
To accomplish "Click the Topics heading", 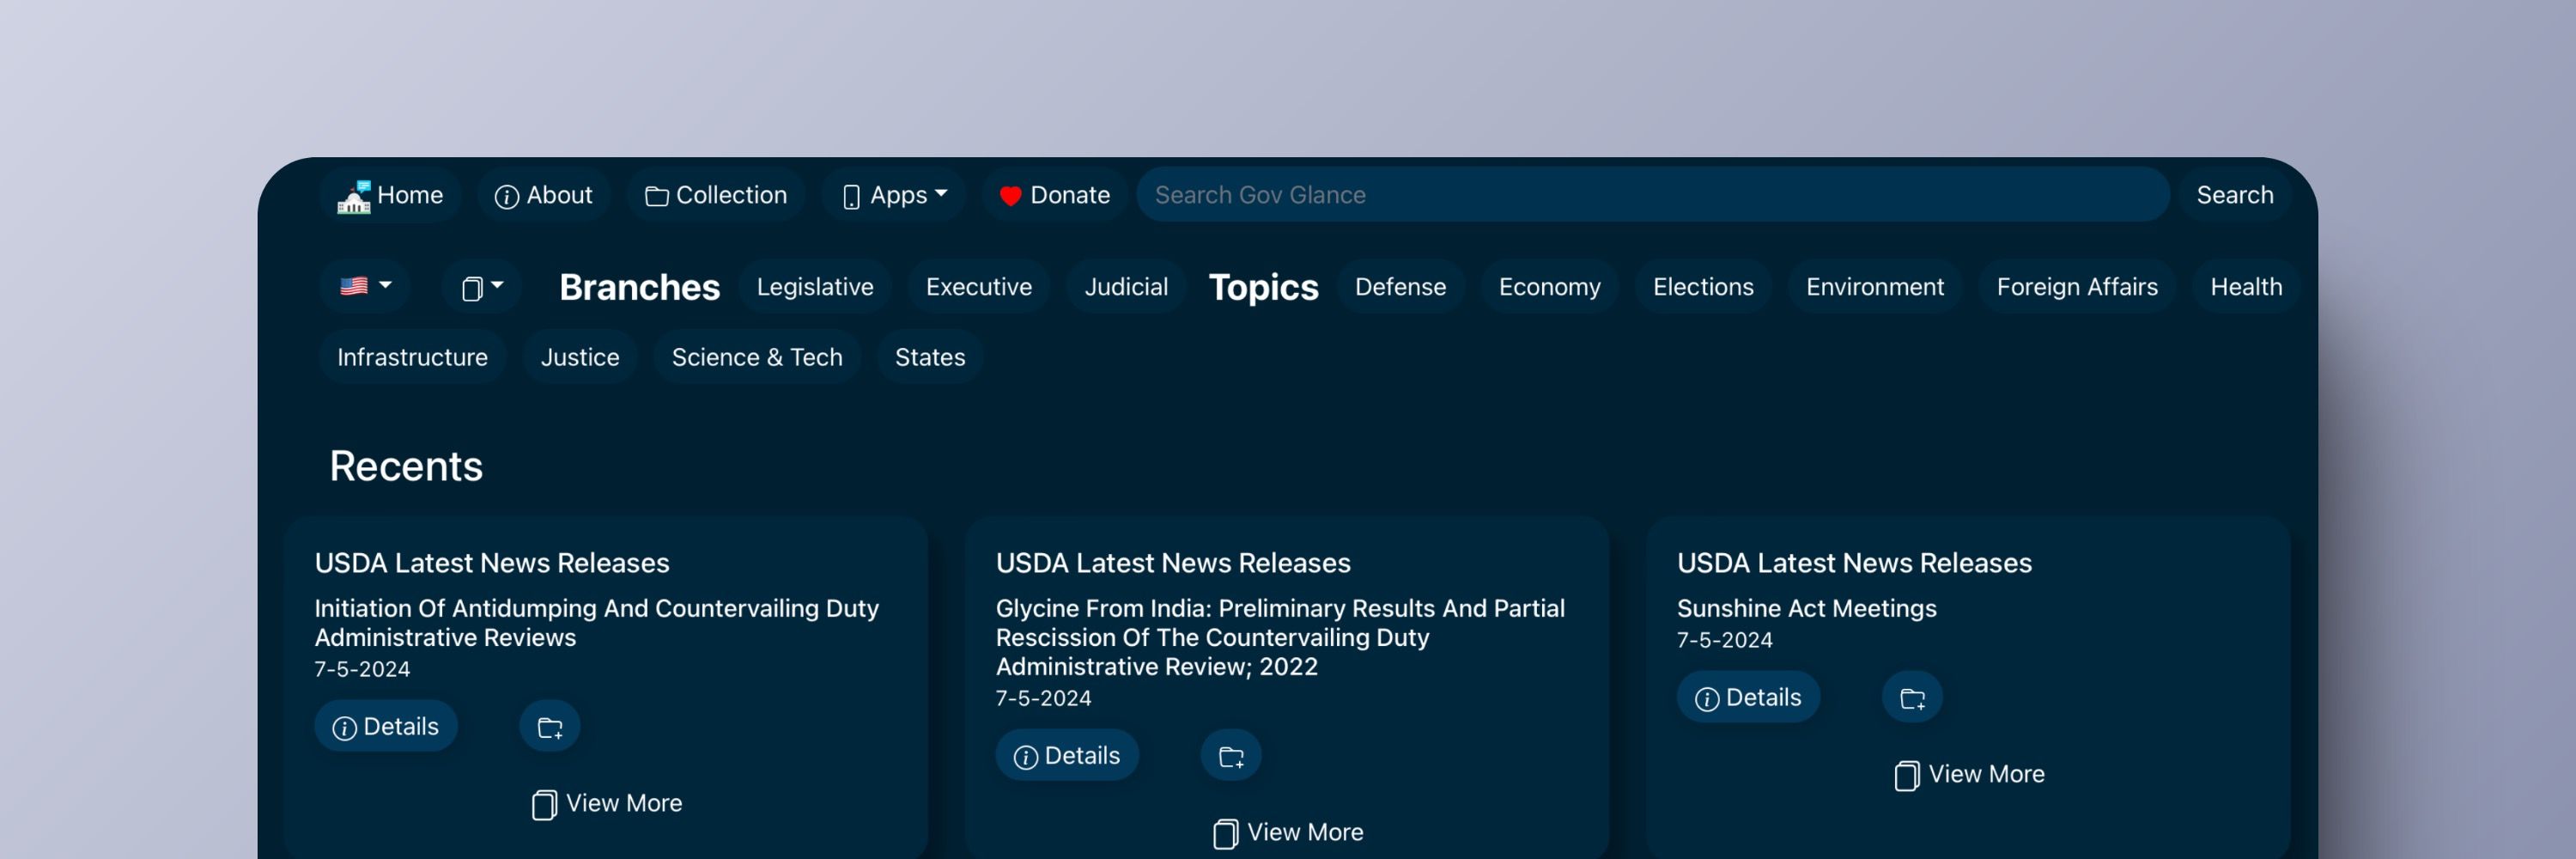I will (1263, 287).
